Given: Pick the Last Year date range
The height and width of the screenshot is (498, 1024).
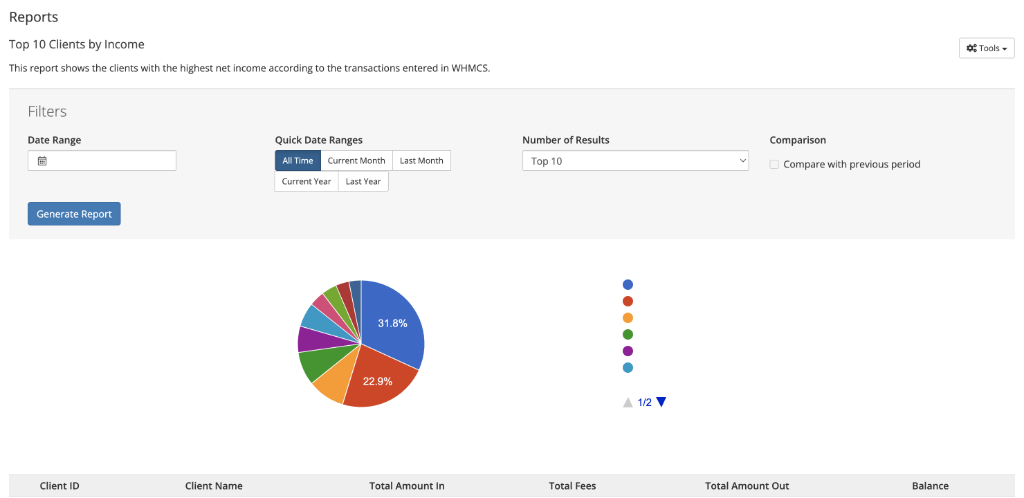Looking at the screenshot, I should pos(363,182).
